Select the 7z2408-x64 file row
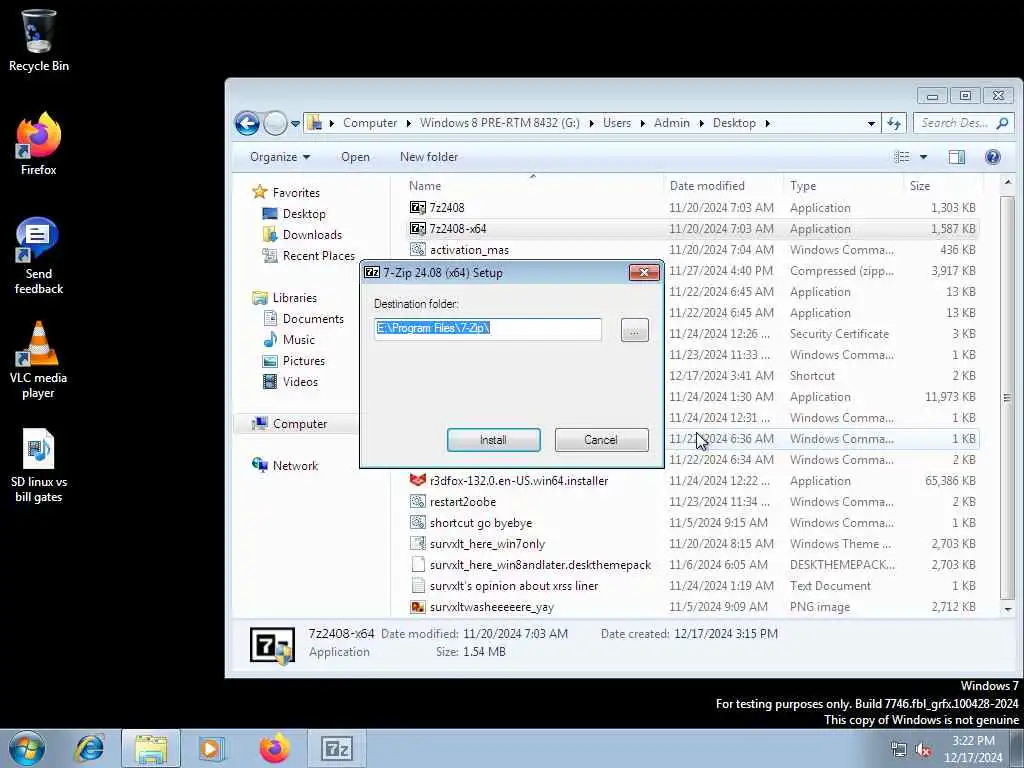The height and width of the screenshot is (768, 1024). point(692,229)
